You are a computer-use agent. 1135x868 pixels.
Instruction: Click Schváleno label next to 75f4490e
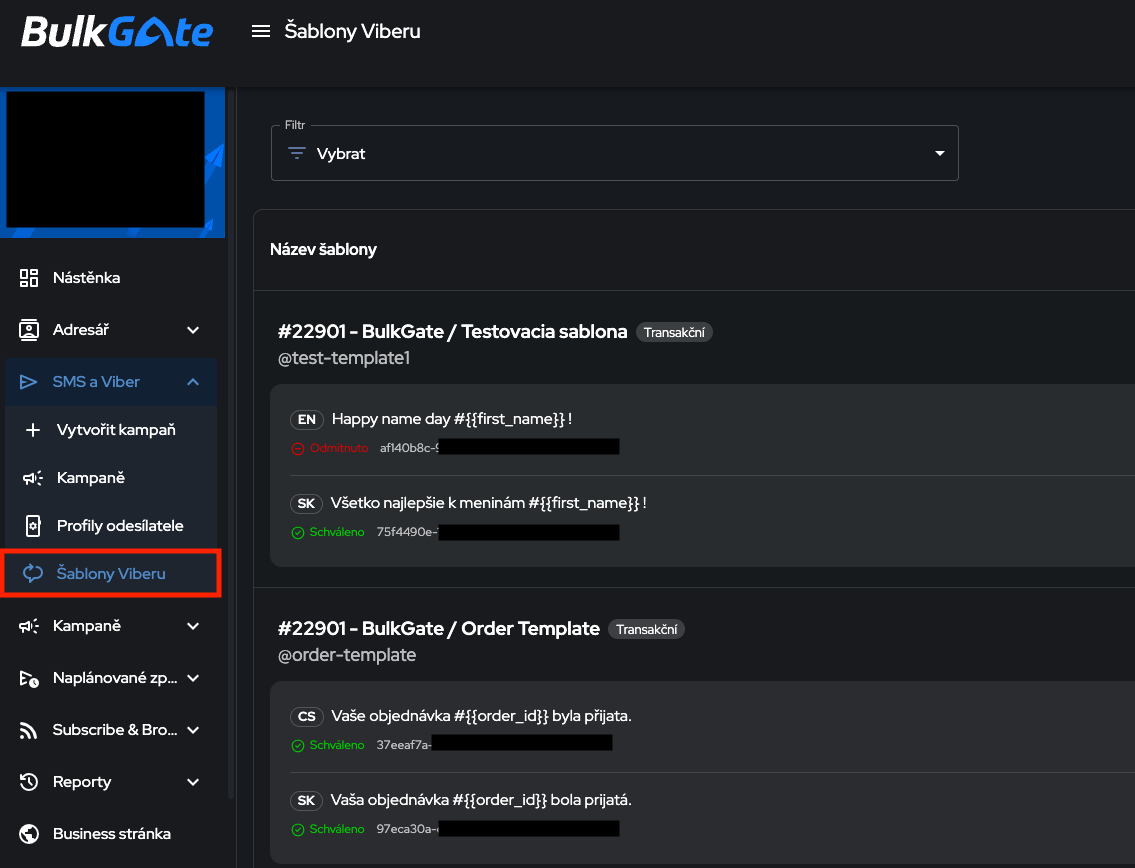tap(337, 532)
